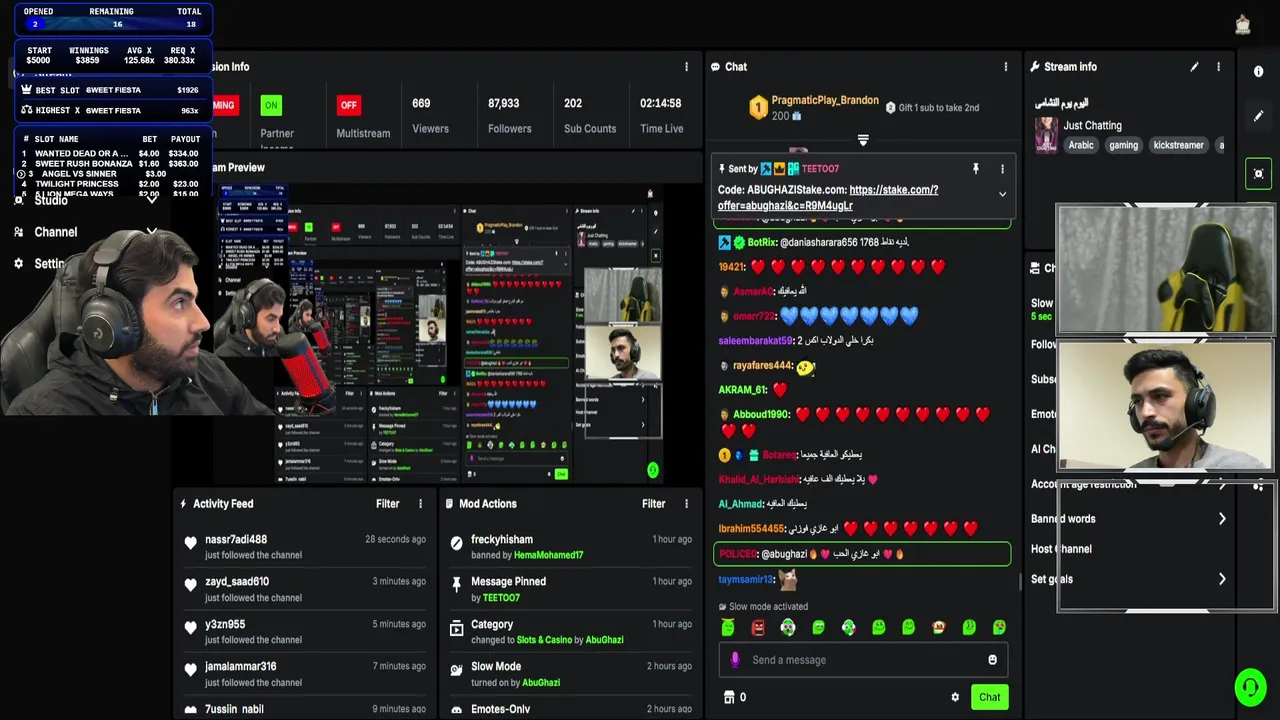Click the Emotes-Only mod action row

(570, 709)
